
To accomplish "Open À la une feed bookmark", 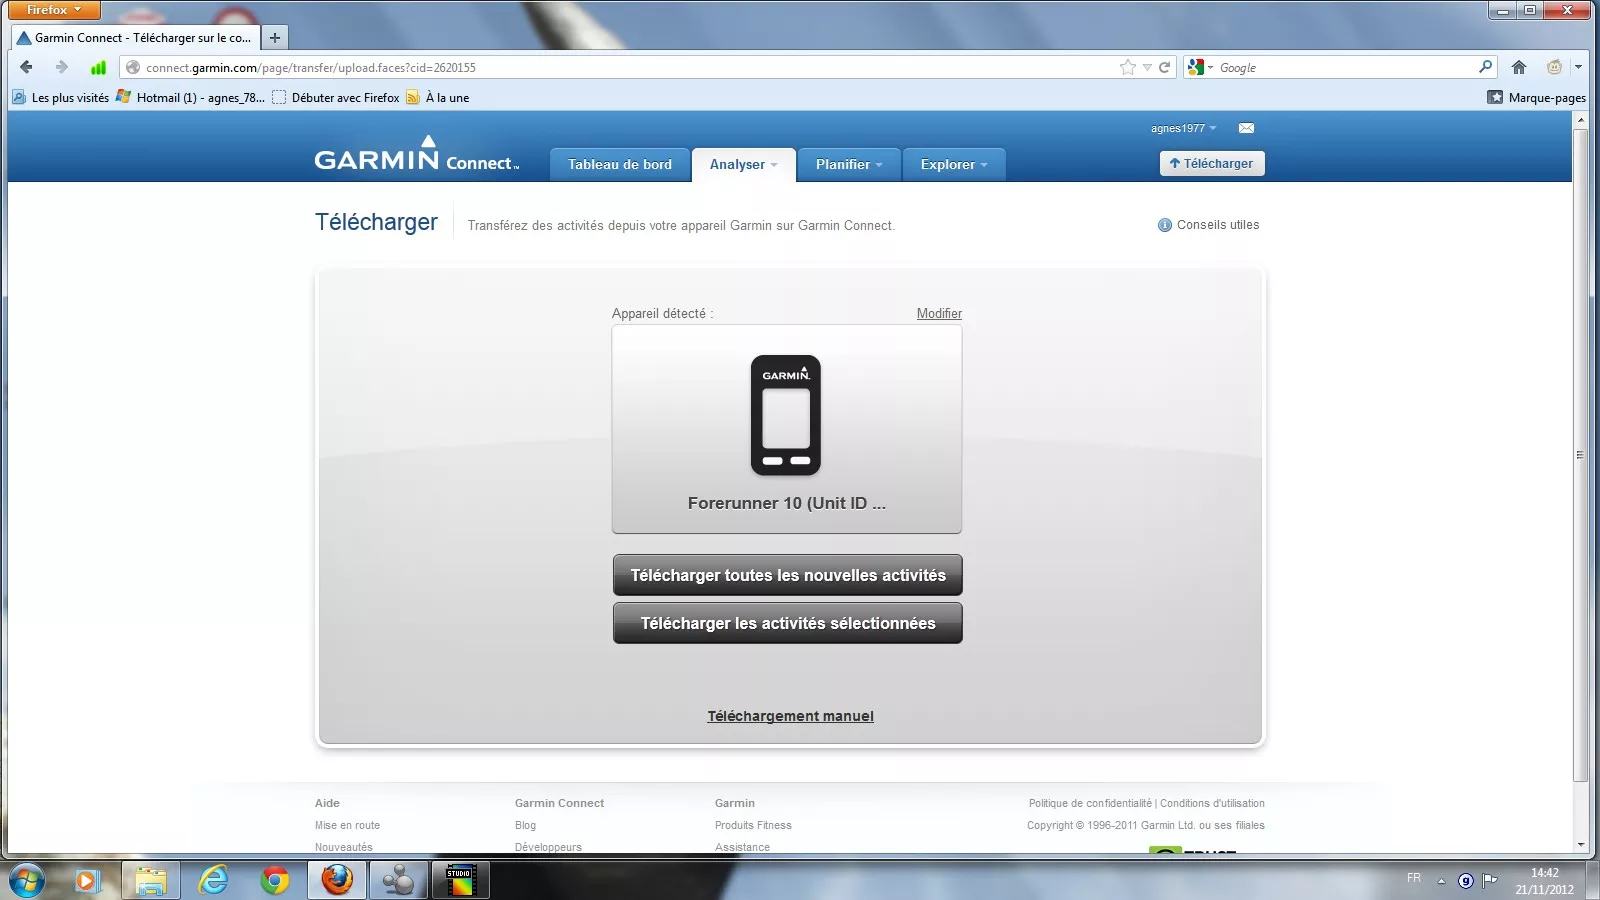I will 438,97.
